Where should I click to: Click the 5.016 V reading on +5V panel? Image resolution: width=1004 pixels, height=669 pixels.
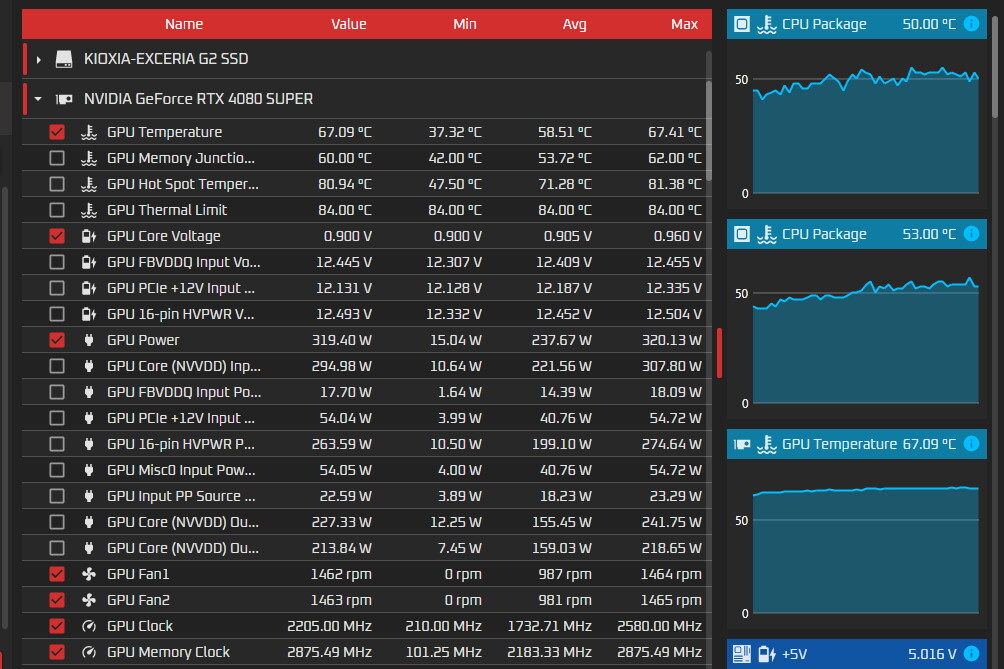932,654
